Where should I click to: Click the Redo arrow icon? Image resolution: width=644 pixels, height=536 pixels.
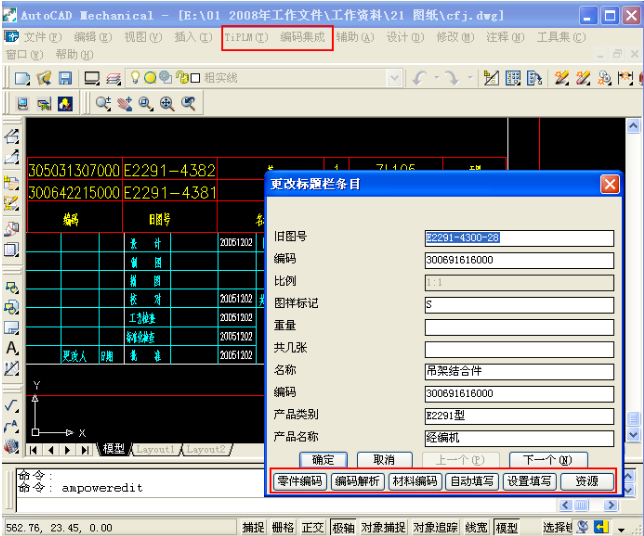[452, 78]
